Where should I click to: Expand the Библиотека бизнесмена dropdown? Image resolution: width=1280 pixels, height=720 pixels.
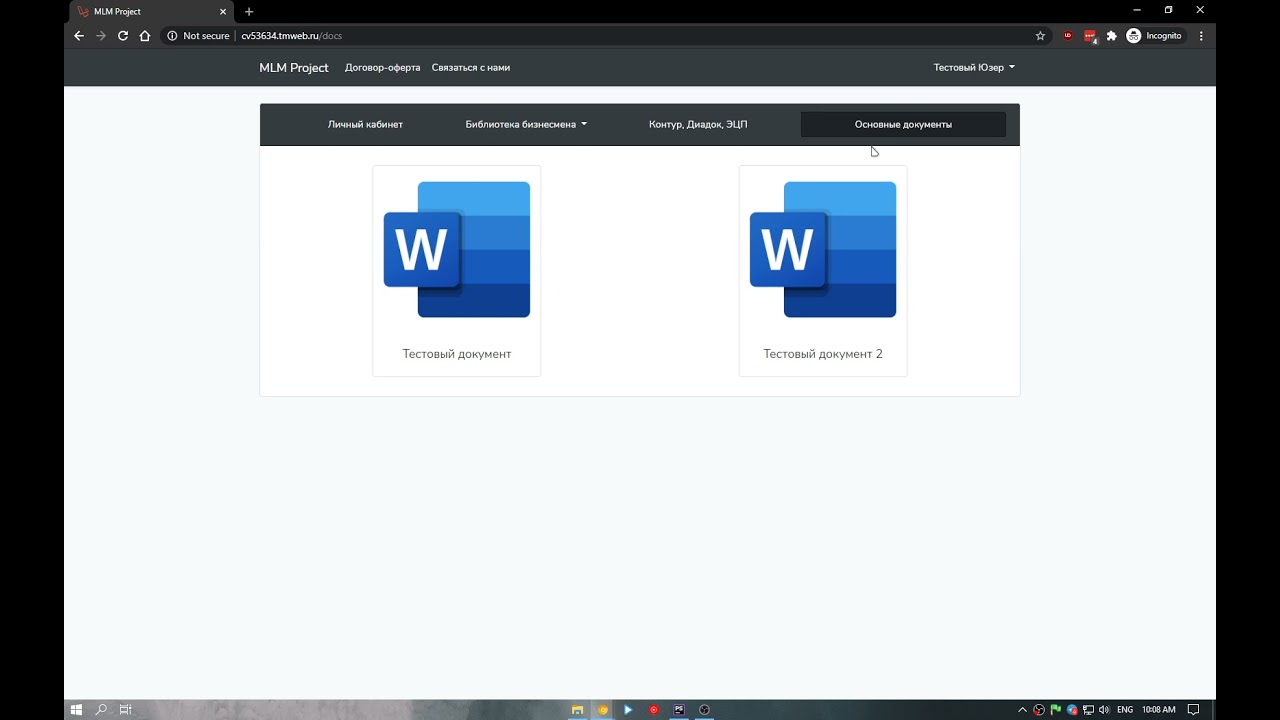526,125
